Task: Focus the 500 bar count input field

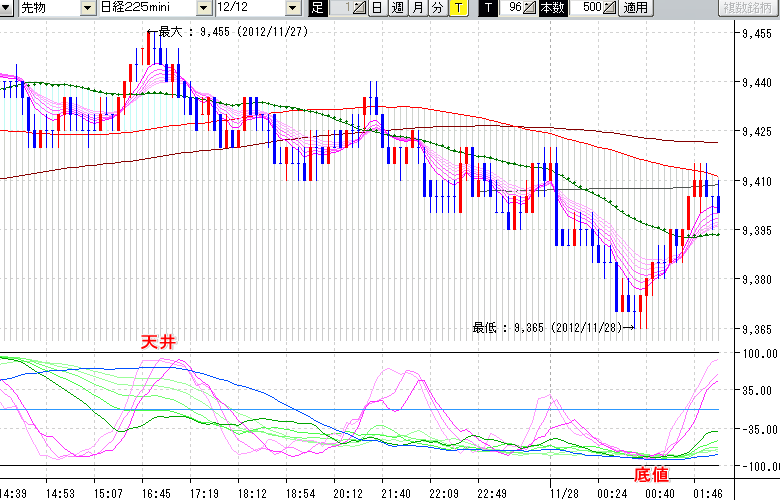Action: coord(588,9)
